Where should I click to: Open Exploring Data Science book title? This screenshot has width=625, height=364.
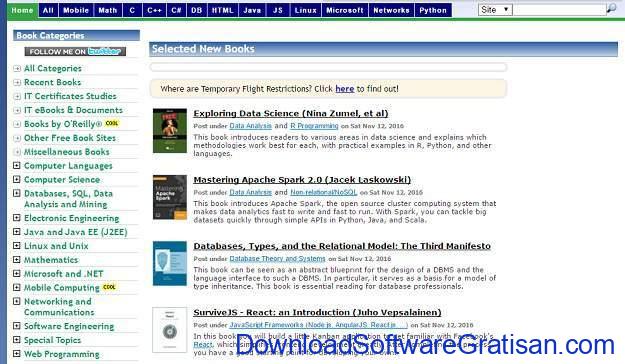291,113
